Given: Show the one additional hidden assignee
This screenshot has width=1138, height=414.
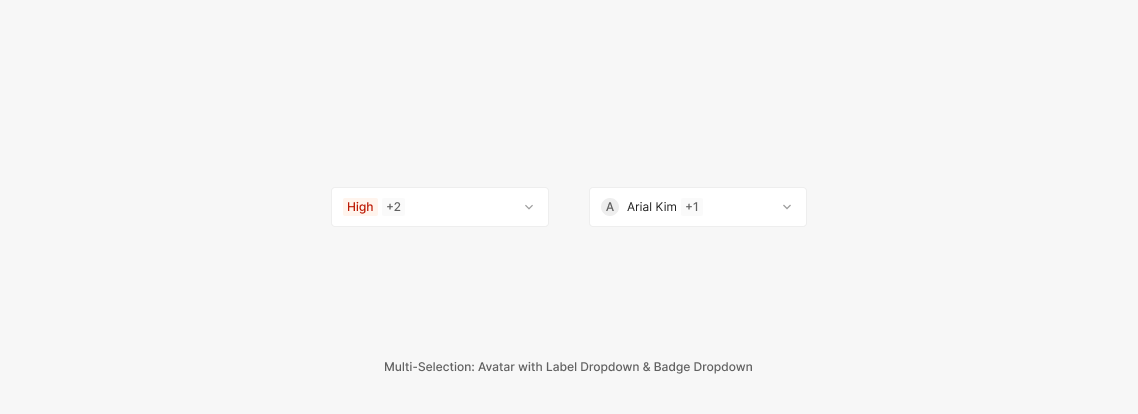Looking at the screenshot, I should click(692, 207).
